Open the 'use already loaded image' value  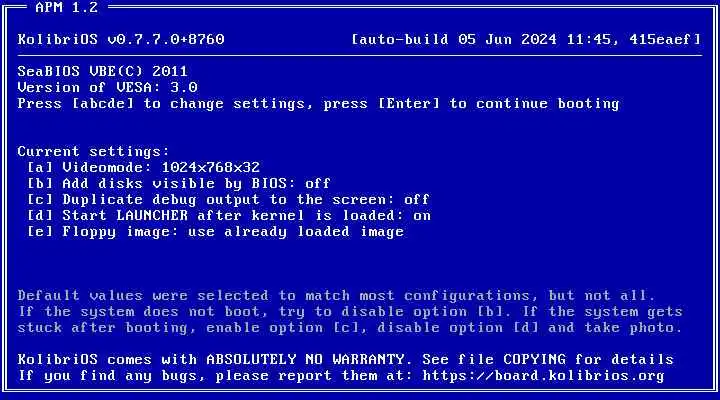(296, 231)
